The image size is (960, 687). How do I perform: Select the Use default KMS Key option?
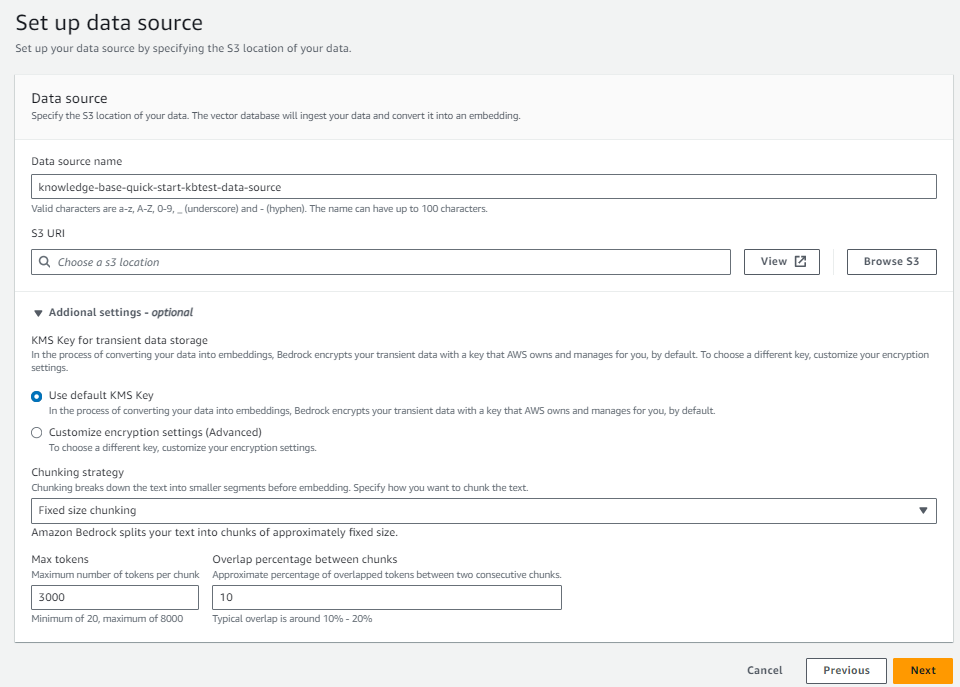click(x=37, y=395)
